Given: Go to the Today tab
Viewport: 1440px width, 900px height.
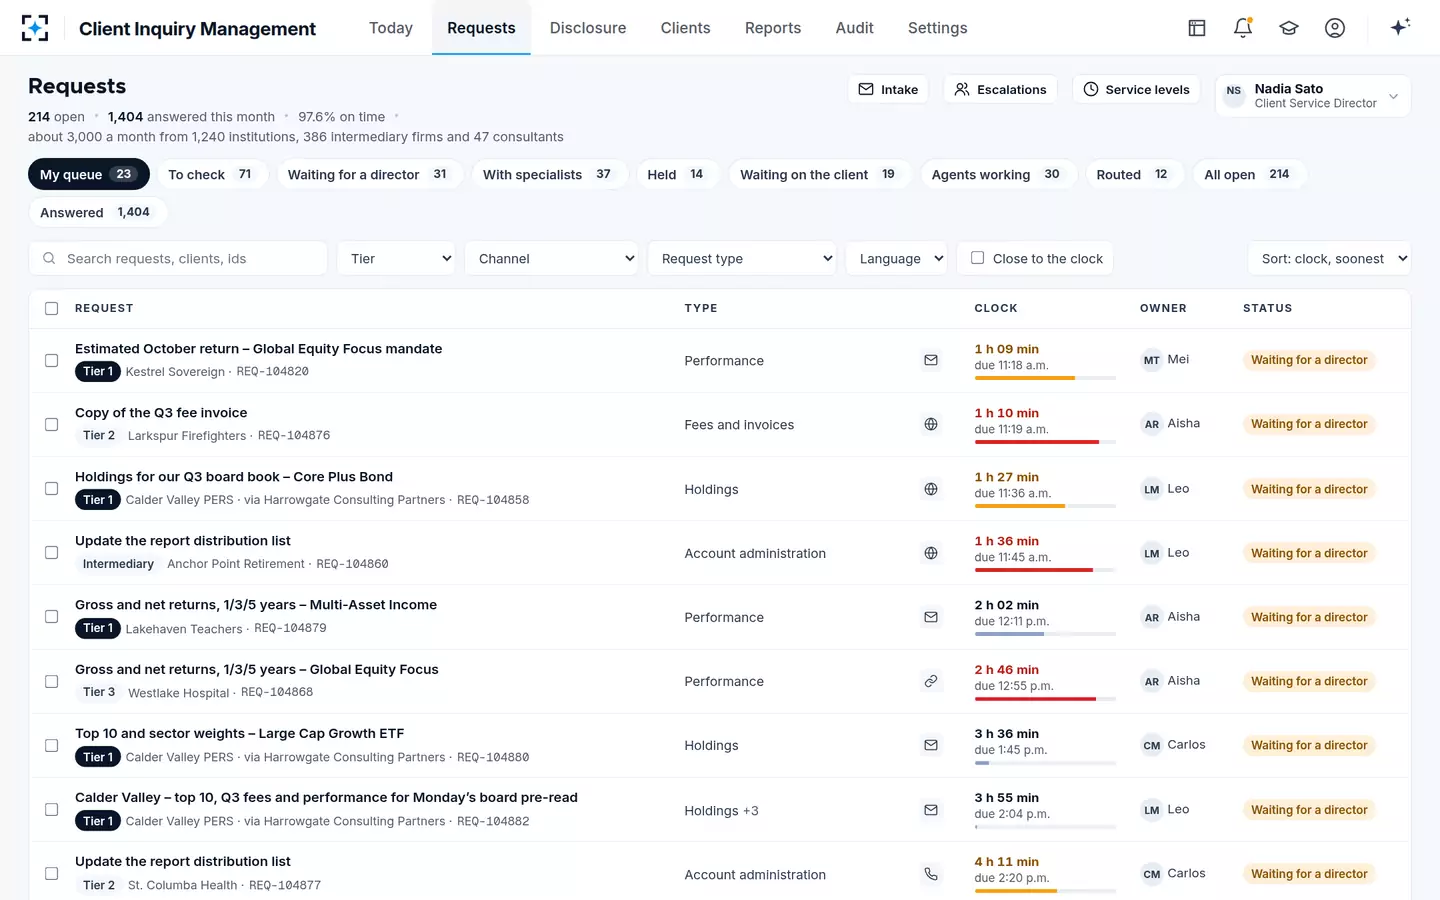Looking at the screenshot, I should pos(391,28).
